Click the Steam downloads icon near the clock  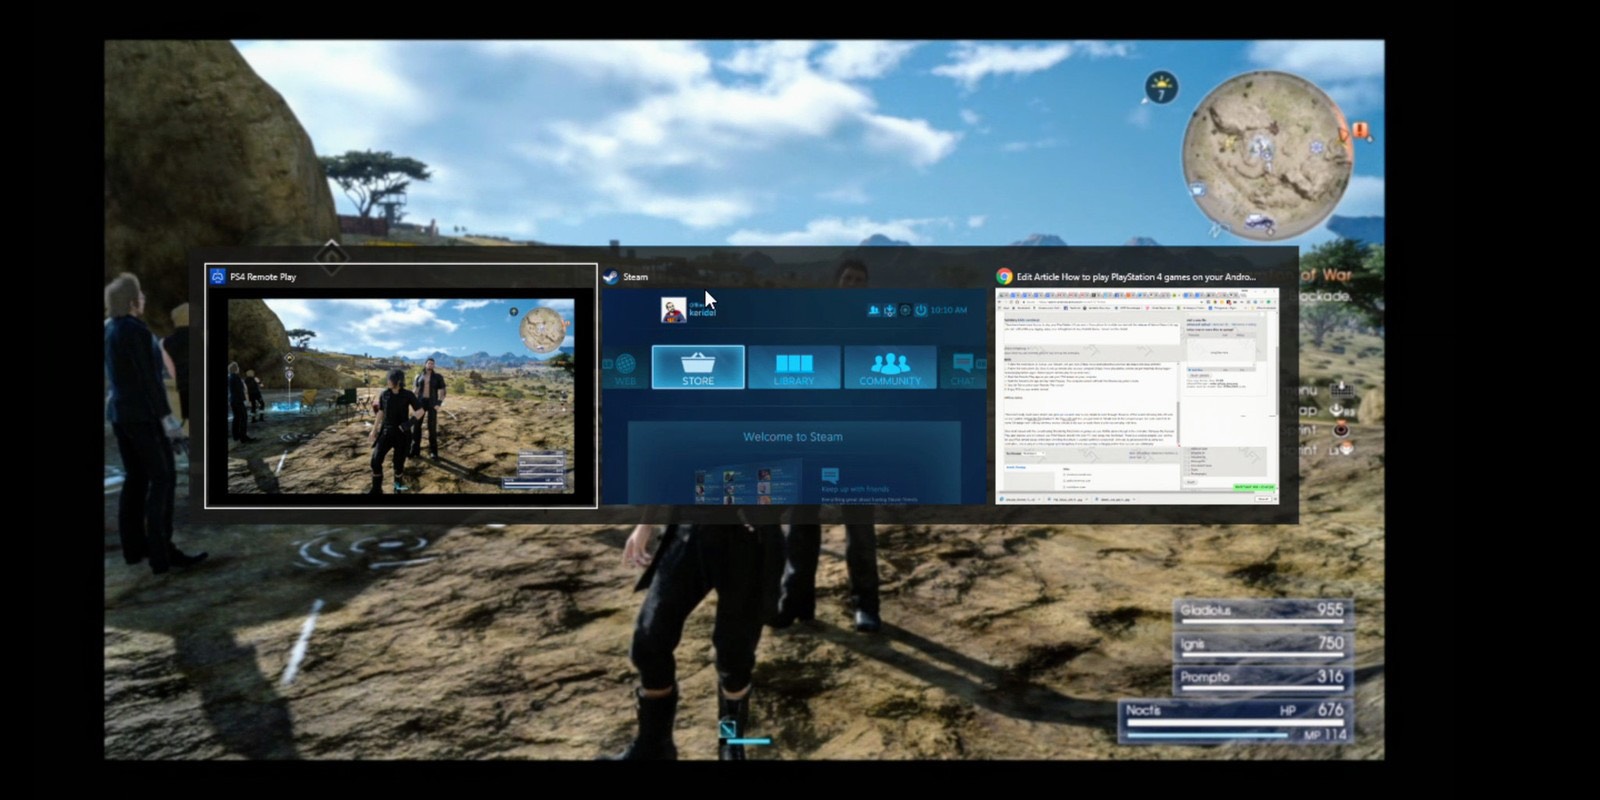(x=889, y=310)
